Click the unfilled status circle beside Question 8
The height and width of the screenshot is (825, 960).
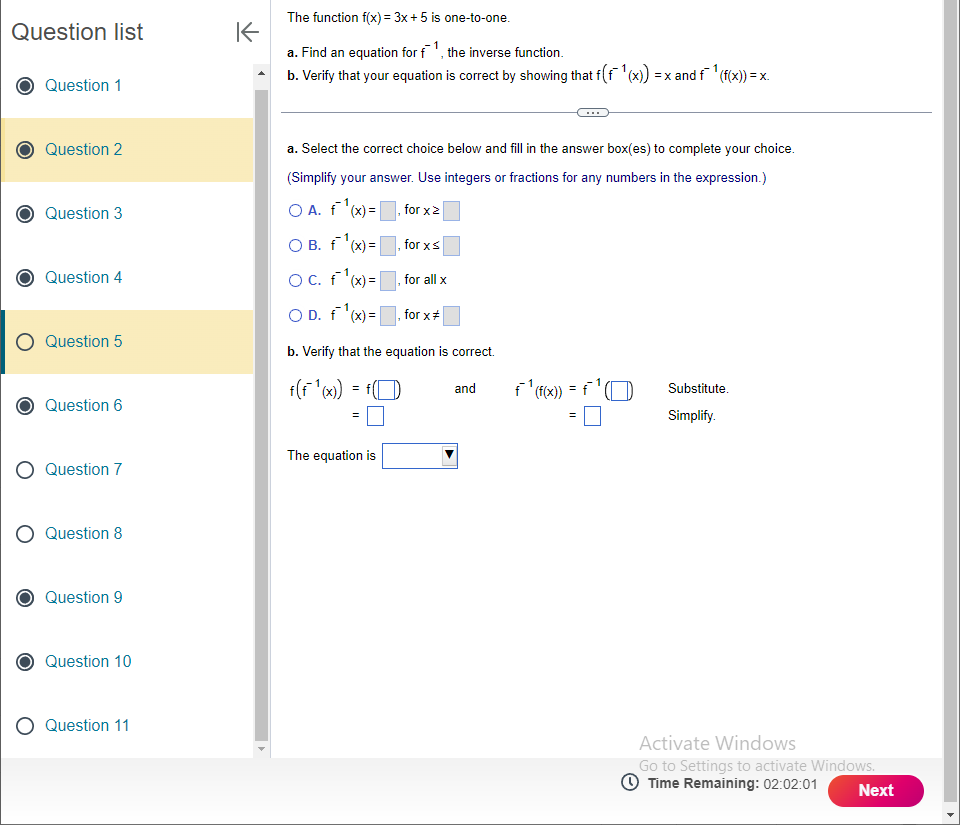click(24, 533)
